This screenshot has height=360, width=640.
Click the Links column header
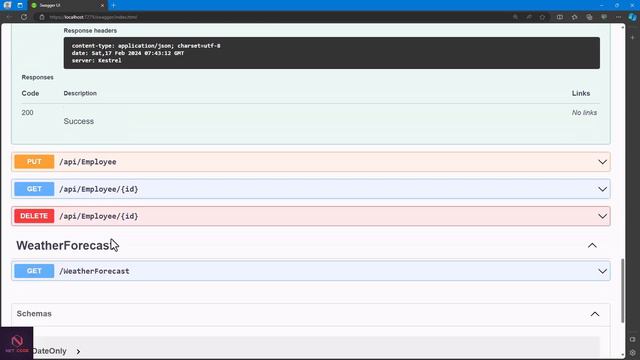tap(581, 93)
